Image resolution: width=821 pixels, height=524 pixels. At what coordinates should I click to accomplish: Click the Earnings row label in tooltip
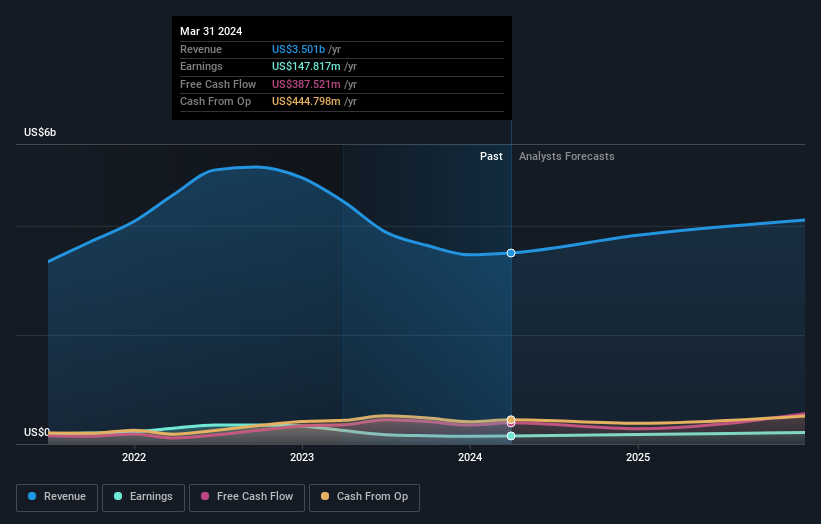(201, 66)
